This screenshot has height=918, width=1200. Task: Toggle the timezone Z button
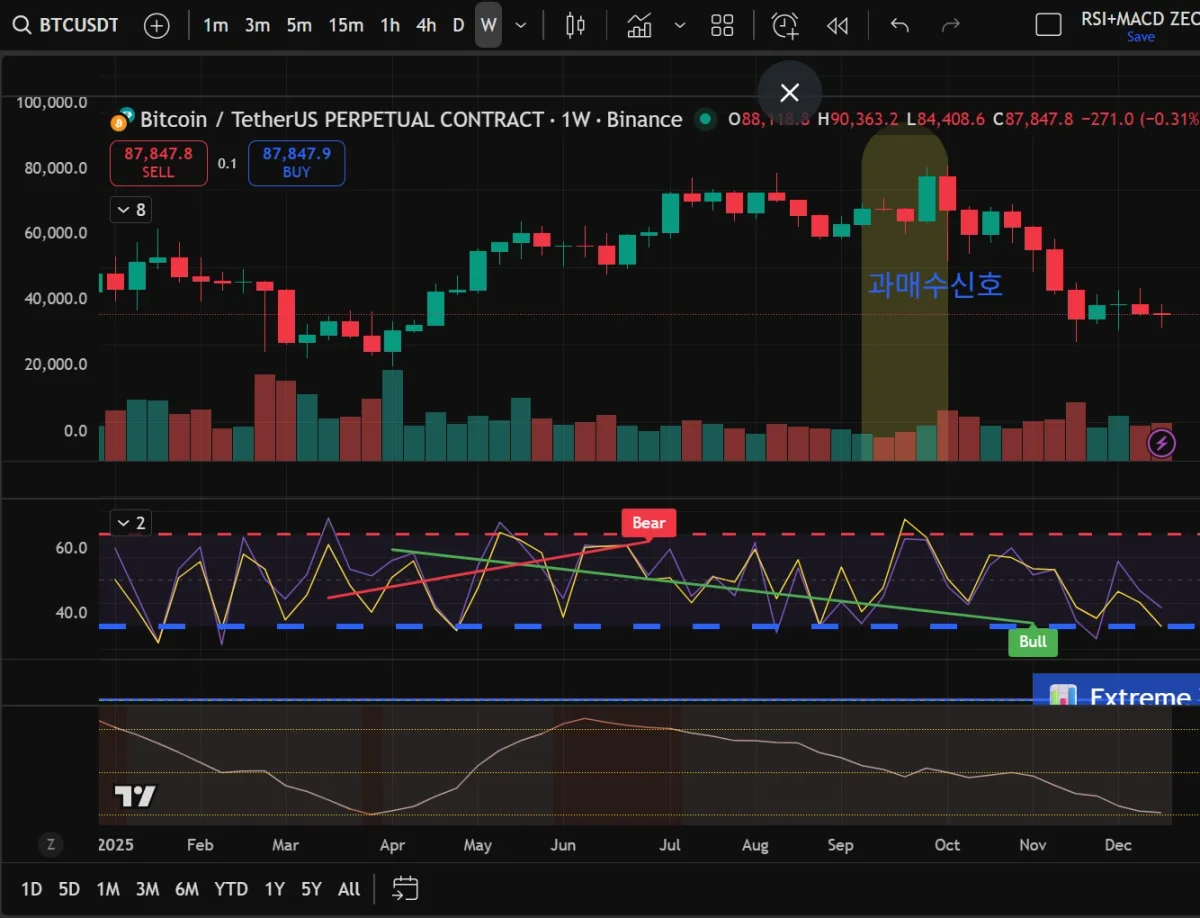point(50,845)
